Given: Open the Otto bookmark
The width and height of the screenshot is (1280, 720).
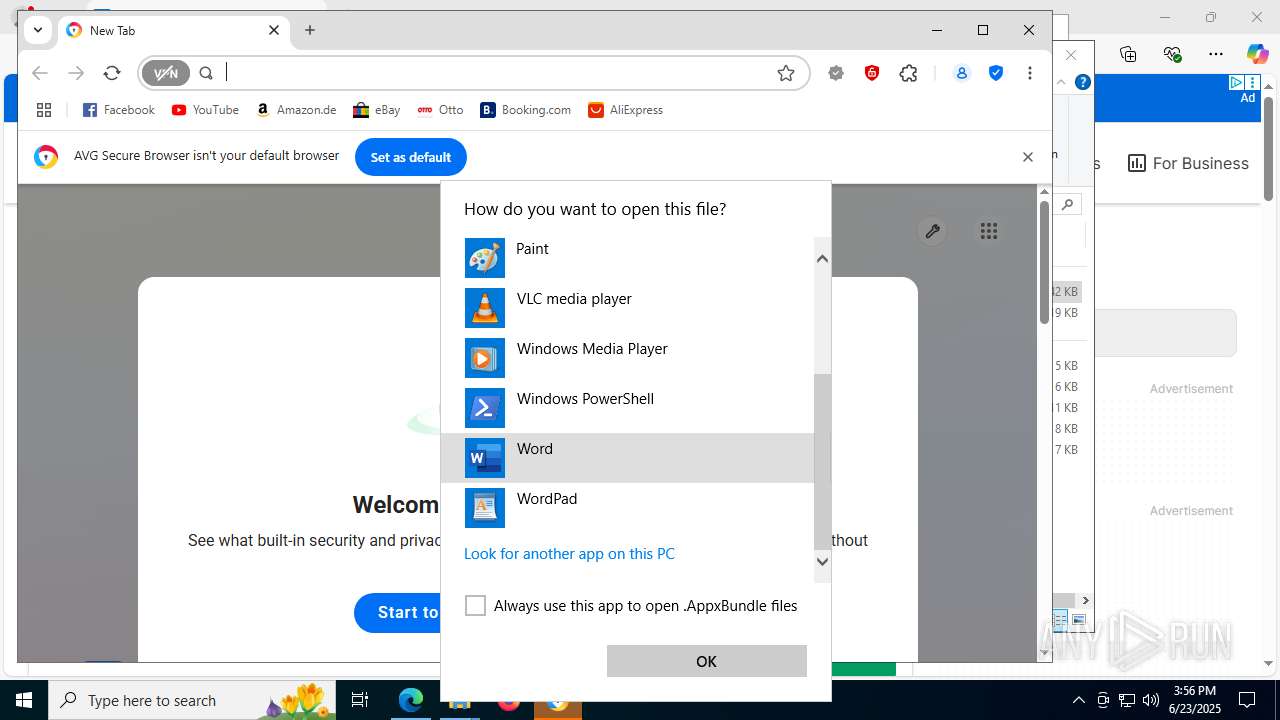Looking at the screenshot, I should (440, 110).
